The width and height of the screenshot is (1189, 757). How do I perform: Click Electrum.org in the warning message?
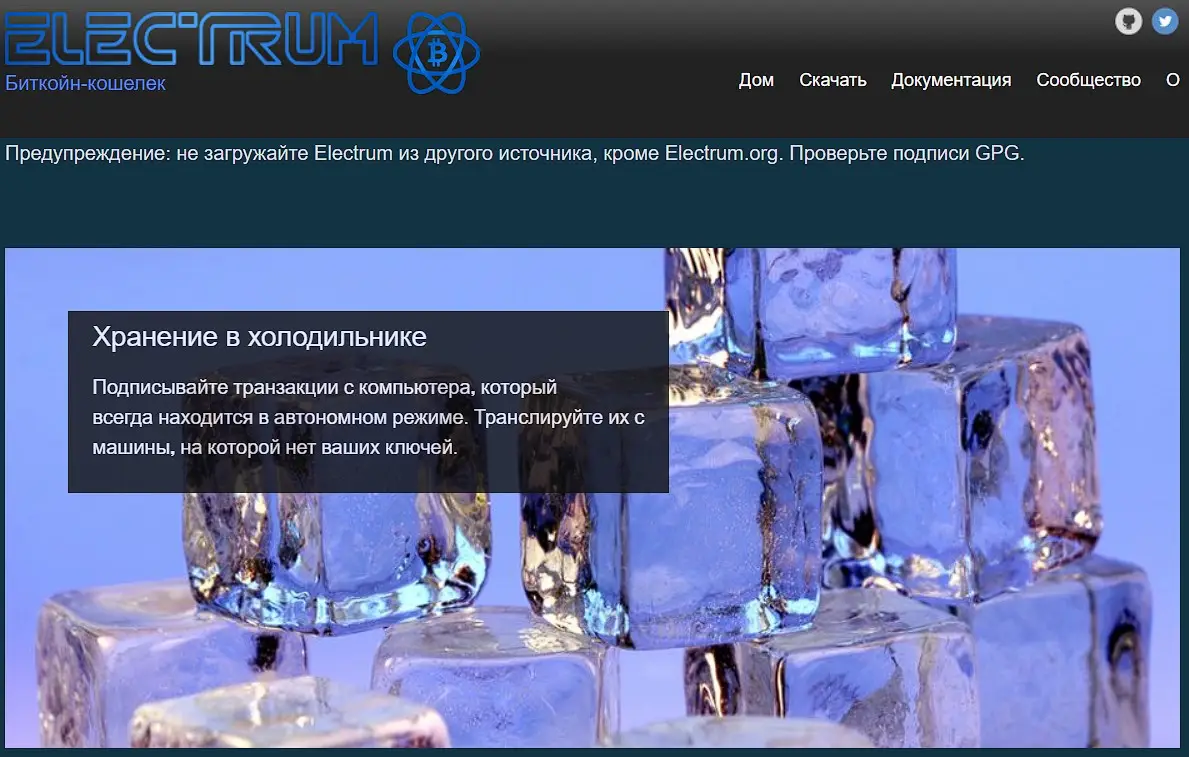(x=722, y=153)
